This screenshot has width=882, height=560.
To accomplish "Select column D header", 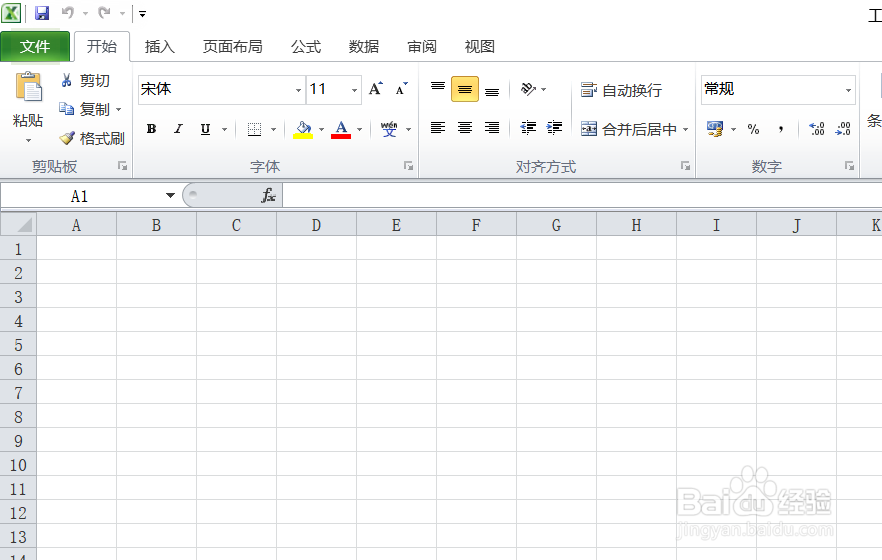I will tap(316, 225).
